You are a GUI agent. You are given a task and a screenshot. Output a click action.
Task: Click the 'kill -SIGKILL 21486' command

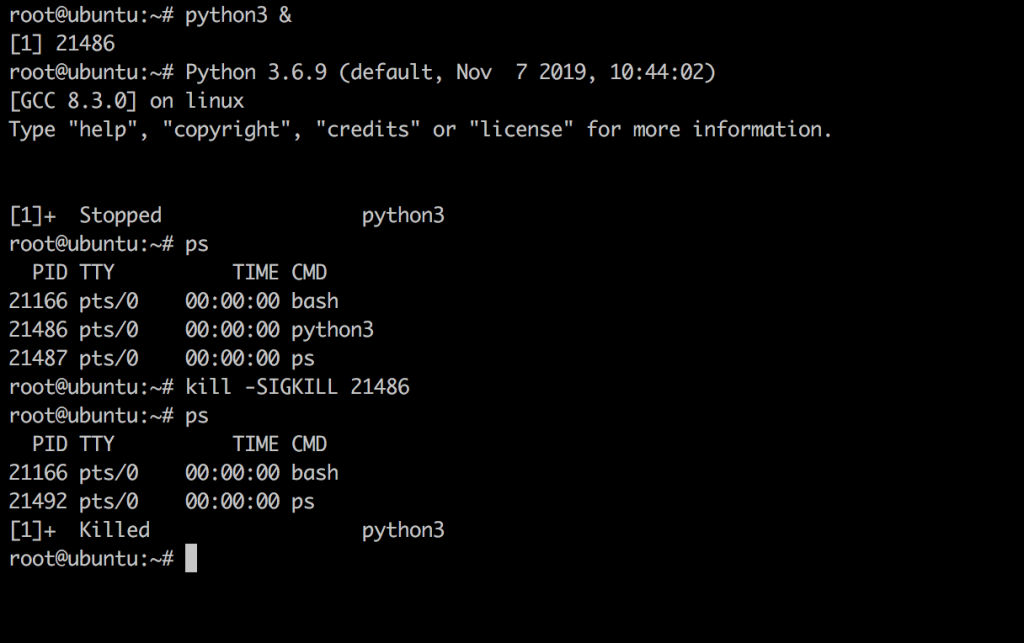297,387
